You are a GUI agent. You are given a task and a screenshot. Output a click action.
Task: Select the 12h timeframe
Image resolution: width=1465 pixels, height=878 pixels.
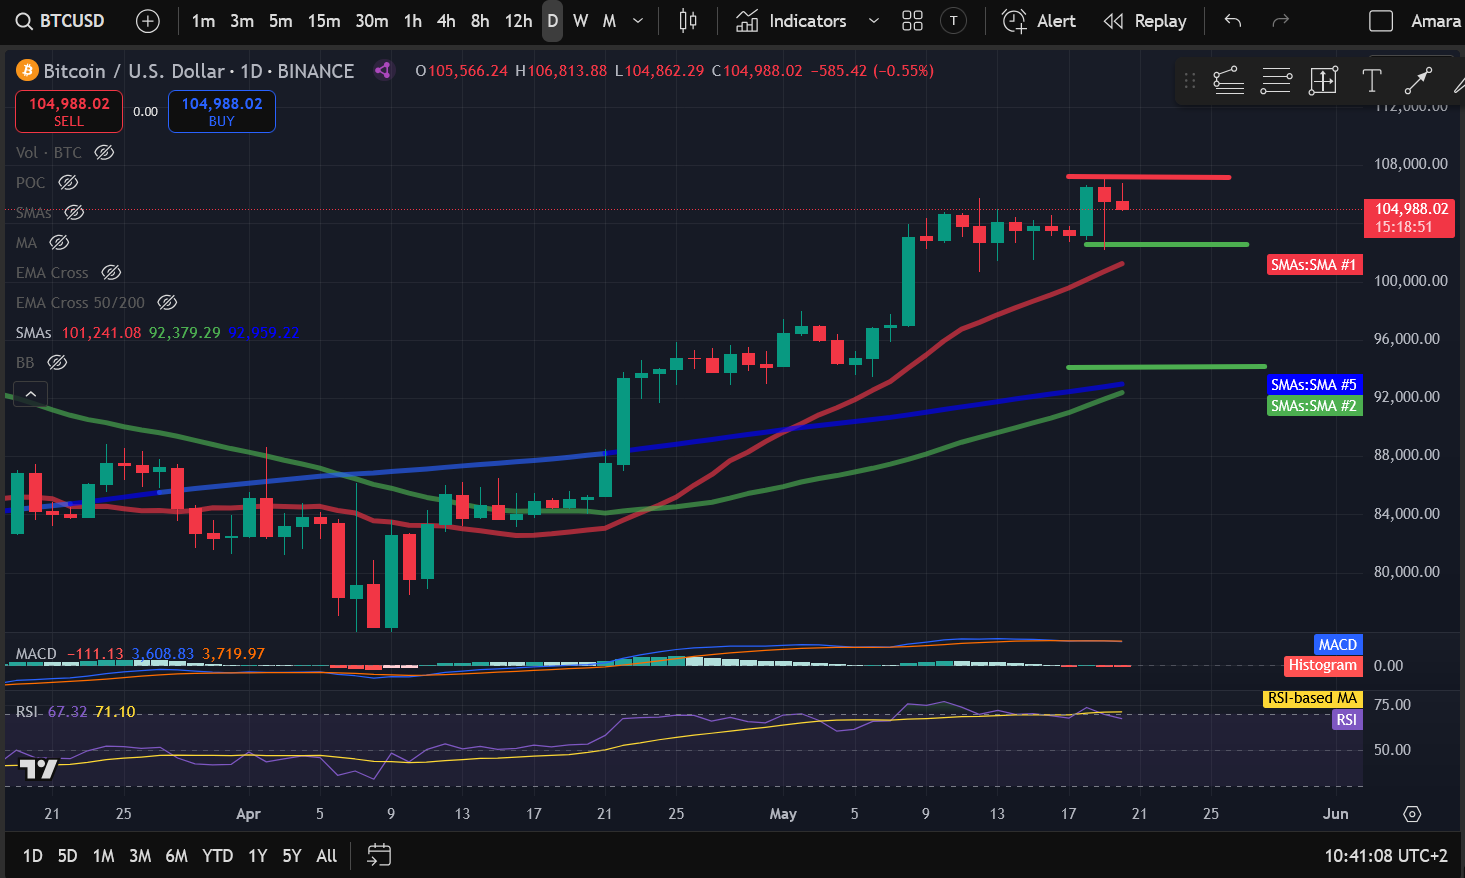[518, 21]
